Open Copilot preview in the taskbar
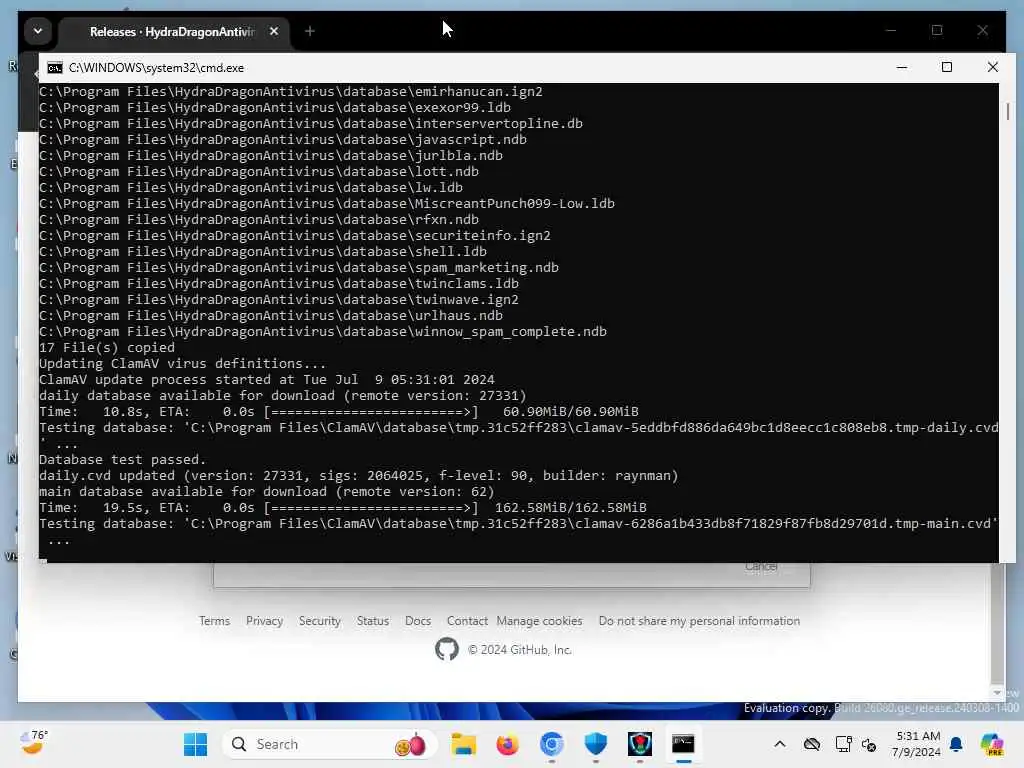 992,744
